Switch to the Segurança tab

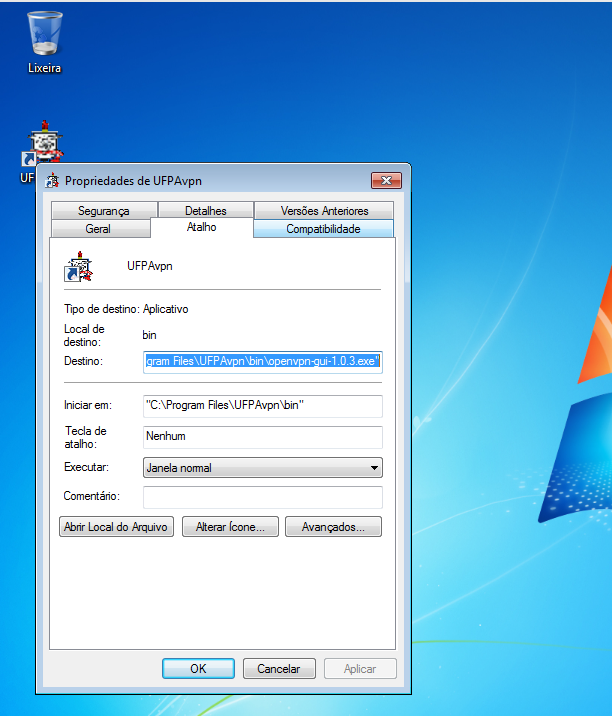click(x=104, y=211)
